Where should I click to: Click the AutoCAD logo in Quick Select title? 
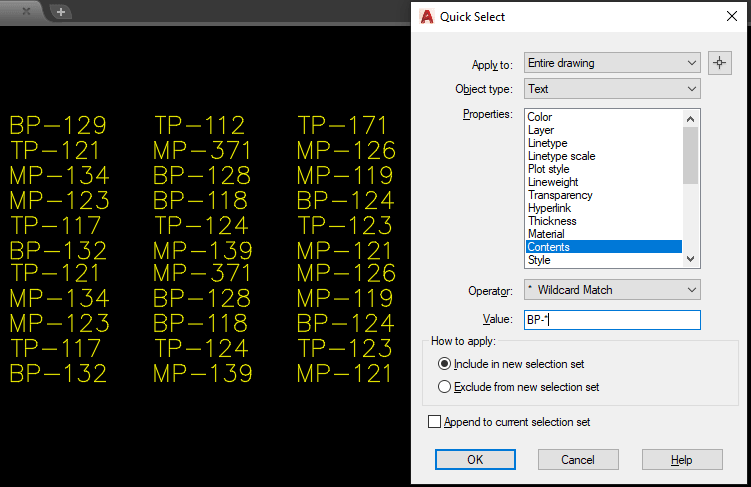pyautogui.click(x=426, y=17)
